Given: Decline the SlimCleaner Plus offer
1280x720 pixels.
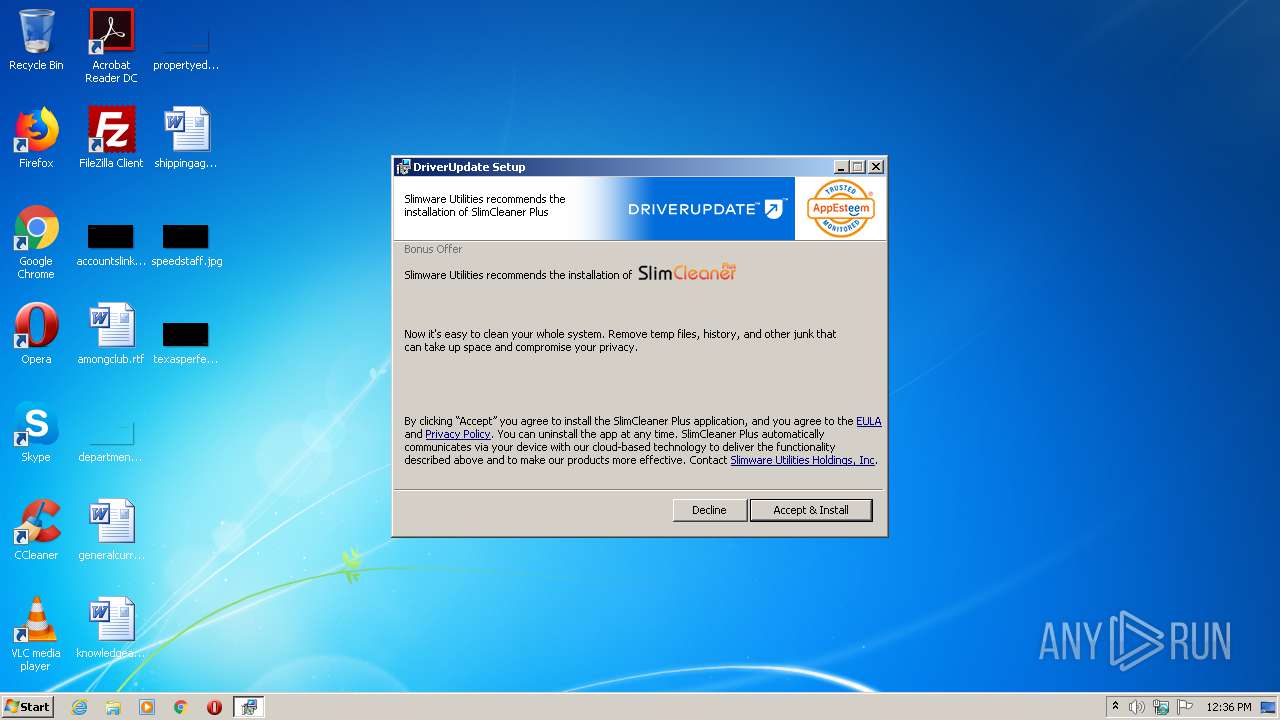Looking at the screenshot, I should pyautogui.click(x=709, y=510).
